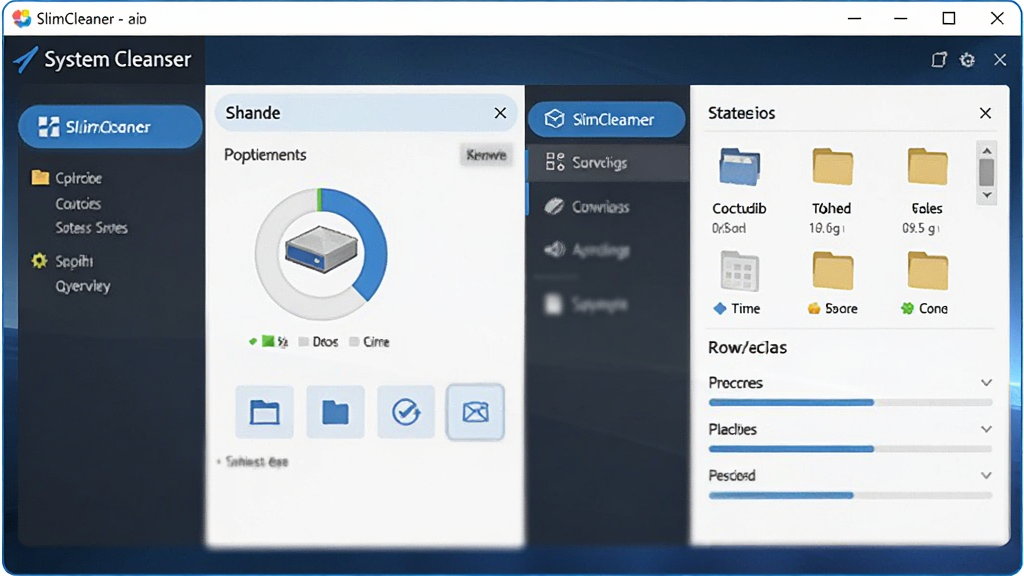Open the Coctudib blue folder
Screen dimensions: 1024x576
click(x=739, y=167)
